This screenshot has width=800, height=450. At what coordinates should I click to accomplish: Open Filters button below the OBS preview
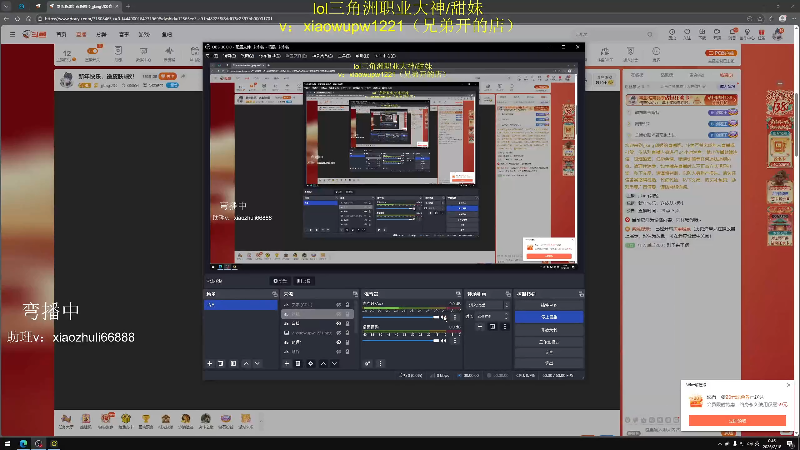tap(304, 281)
